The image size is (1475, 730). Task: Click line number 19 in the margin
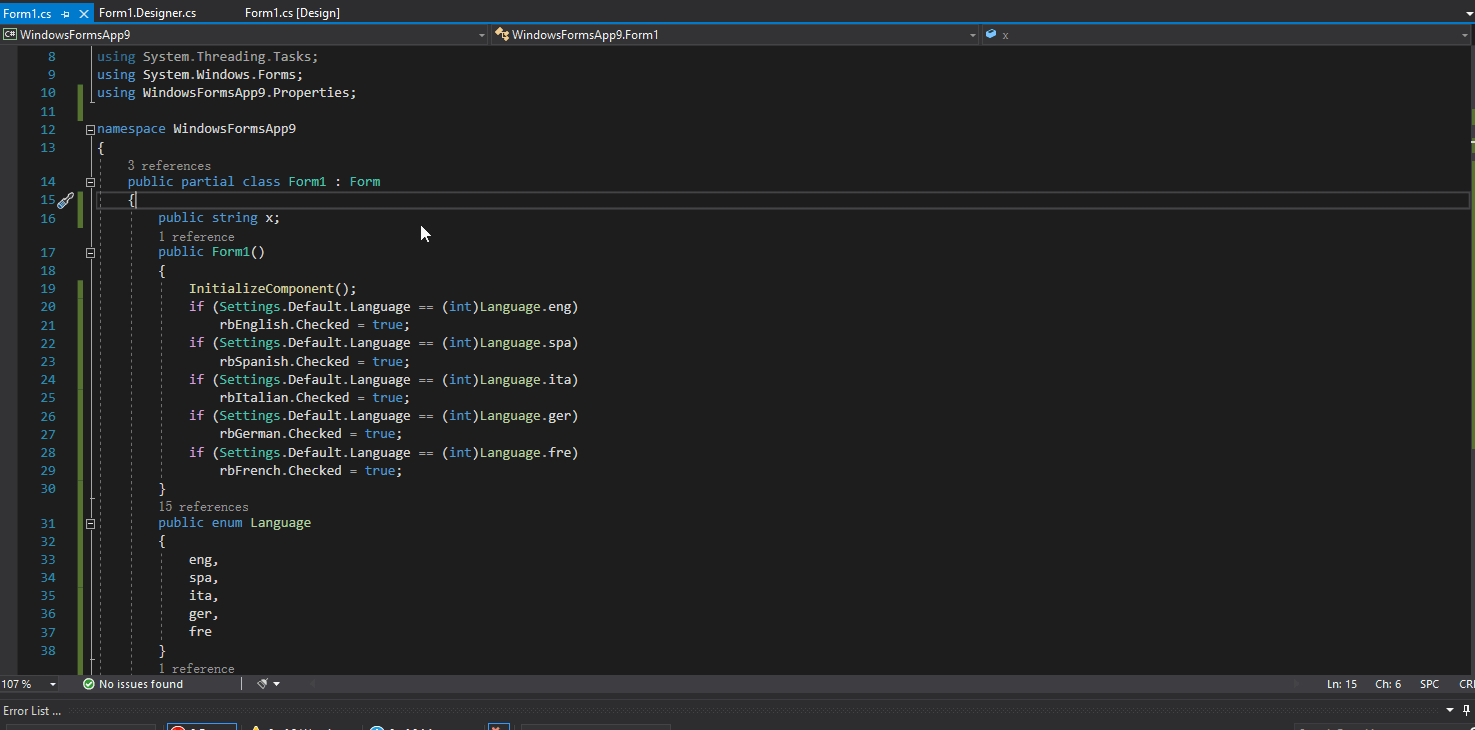point(48,289)
